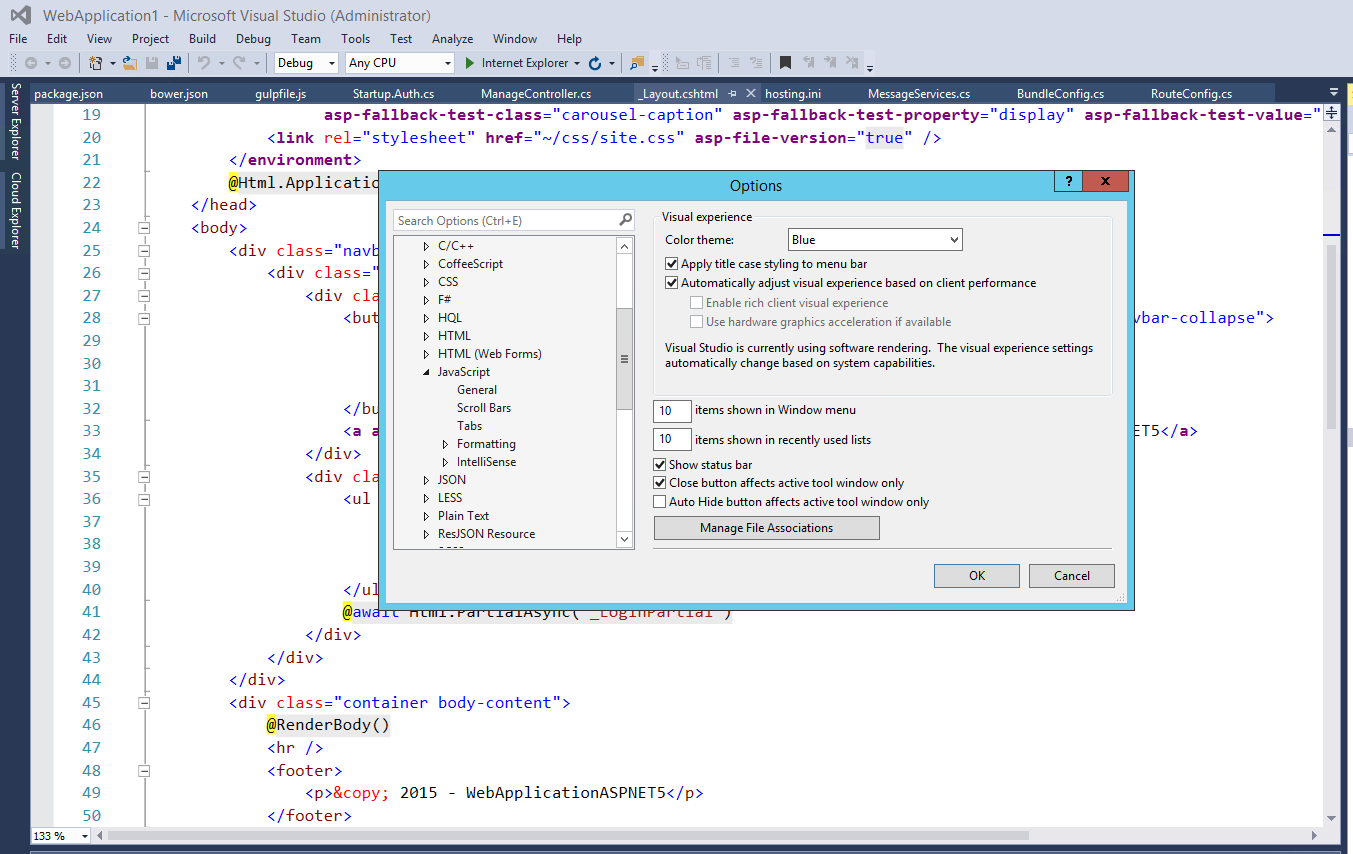Click the single-disk Save icon
Viewport: 1353px width, 854px height.
pyautogui.click(x=152, y=63)
